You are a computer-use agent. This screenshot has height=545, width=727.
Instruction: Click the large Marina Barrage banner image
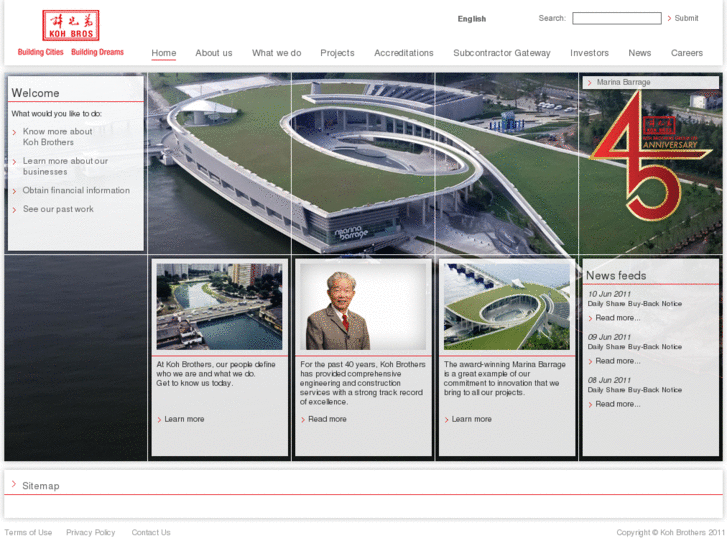(x=363, y=162)
